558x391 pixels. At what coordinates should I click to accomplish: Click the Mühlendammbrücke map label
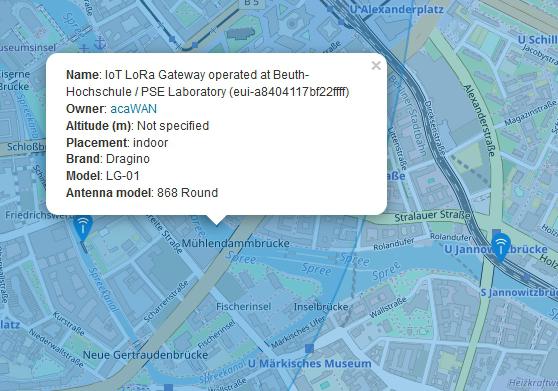click(x=236, y=243)
